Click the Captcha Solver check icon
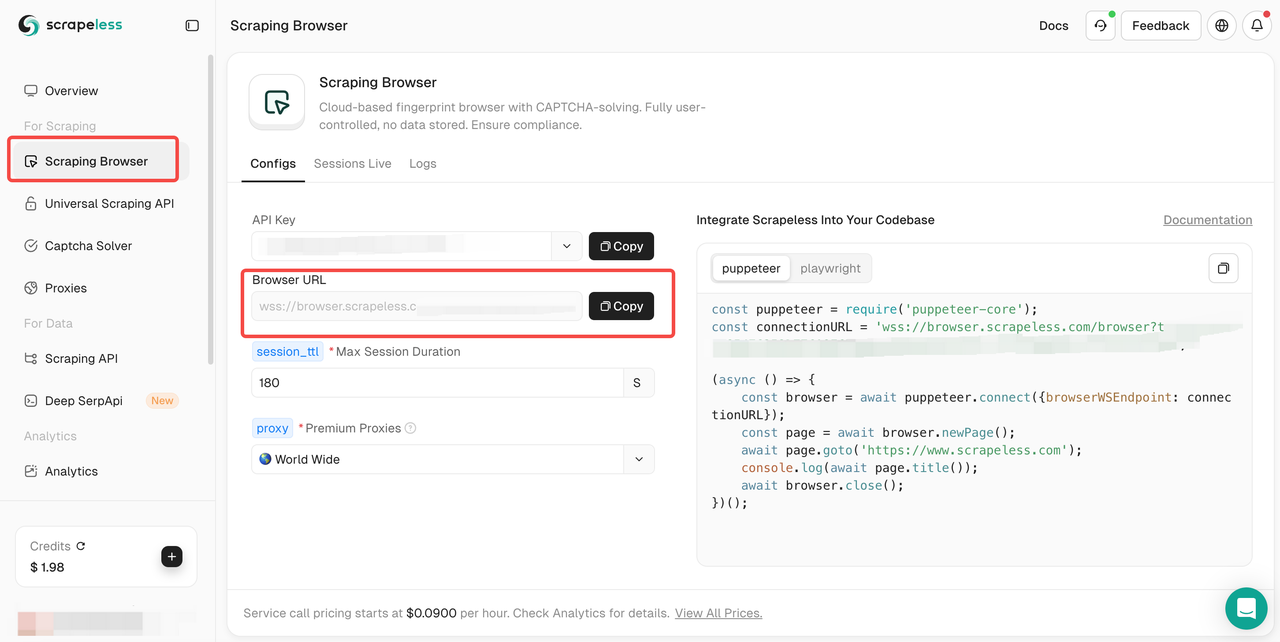Screen dimensions: 1280x642 [31, 245]
